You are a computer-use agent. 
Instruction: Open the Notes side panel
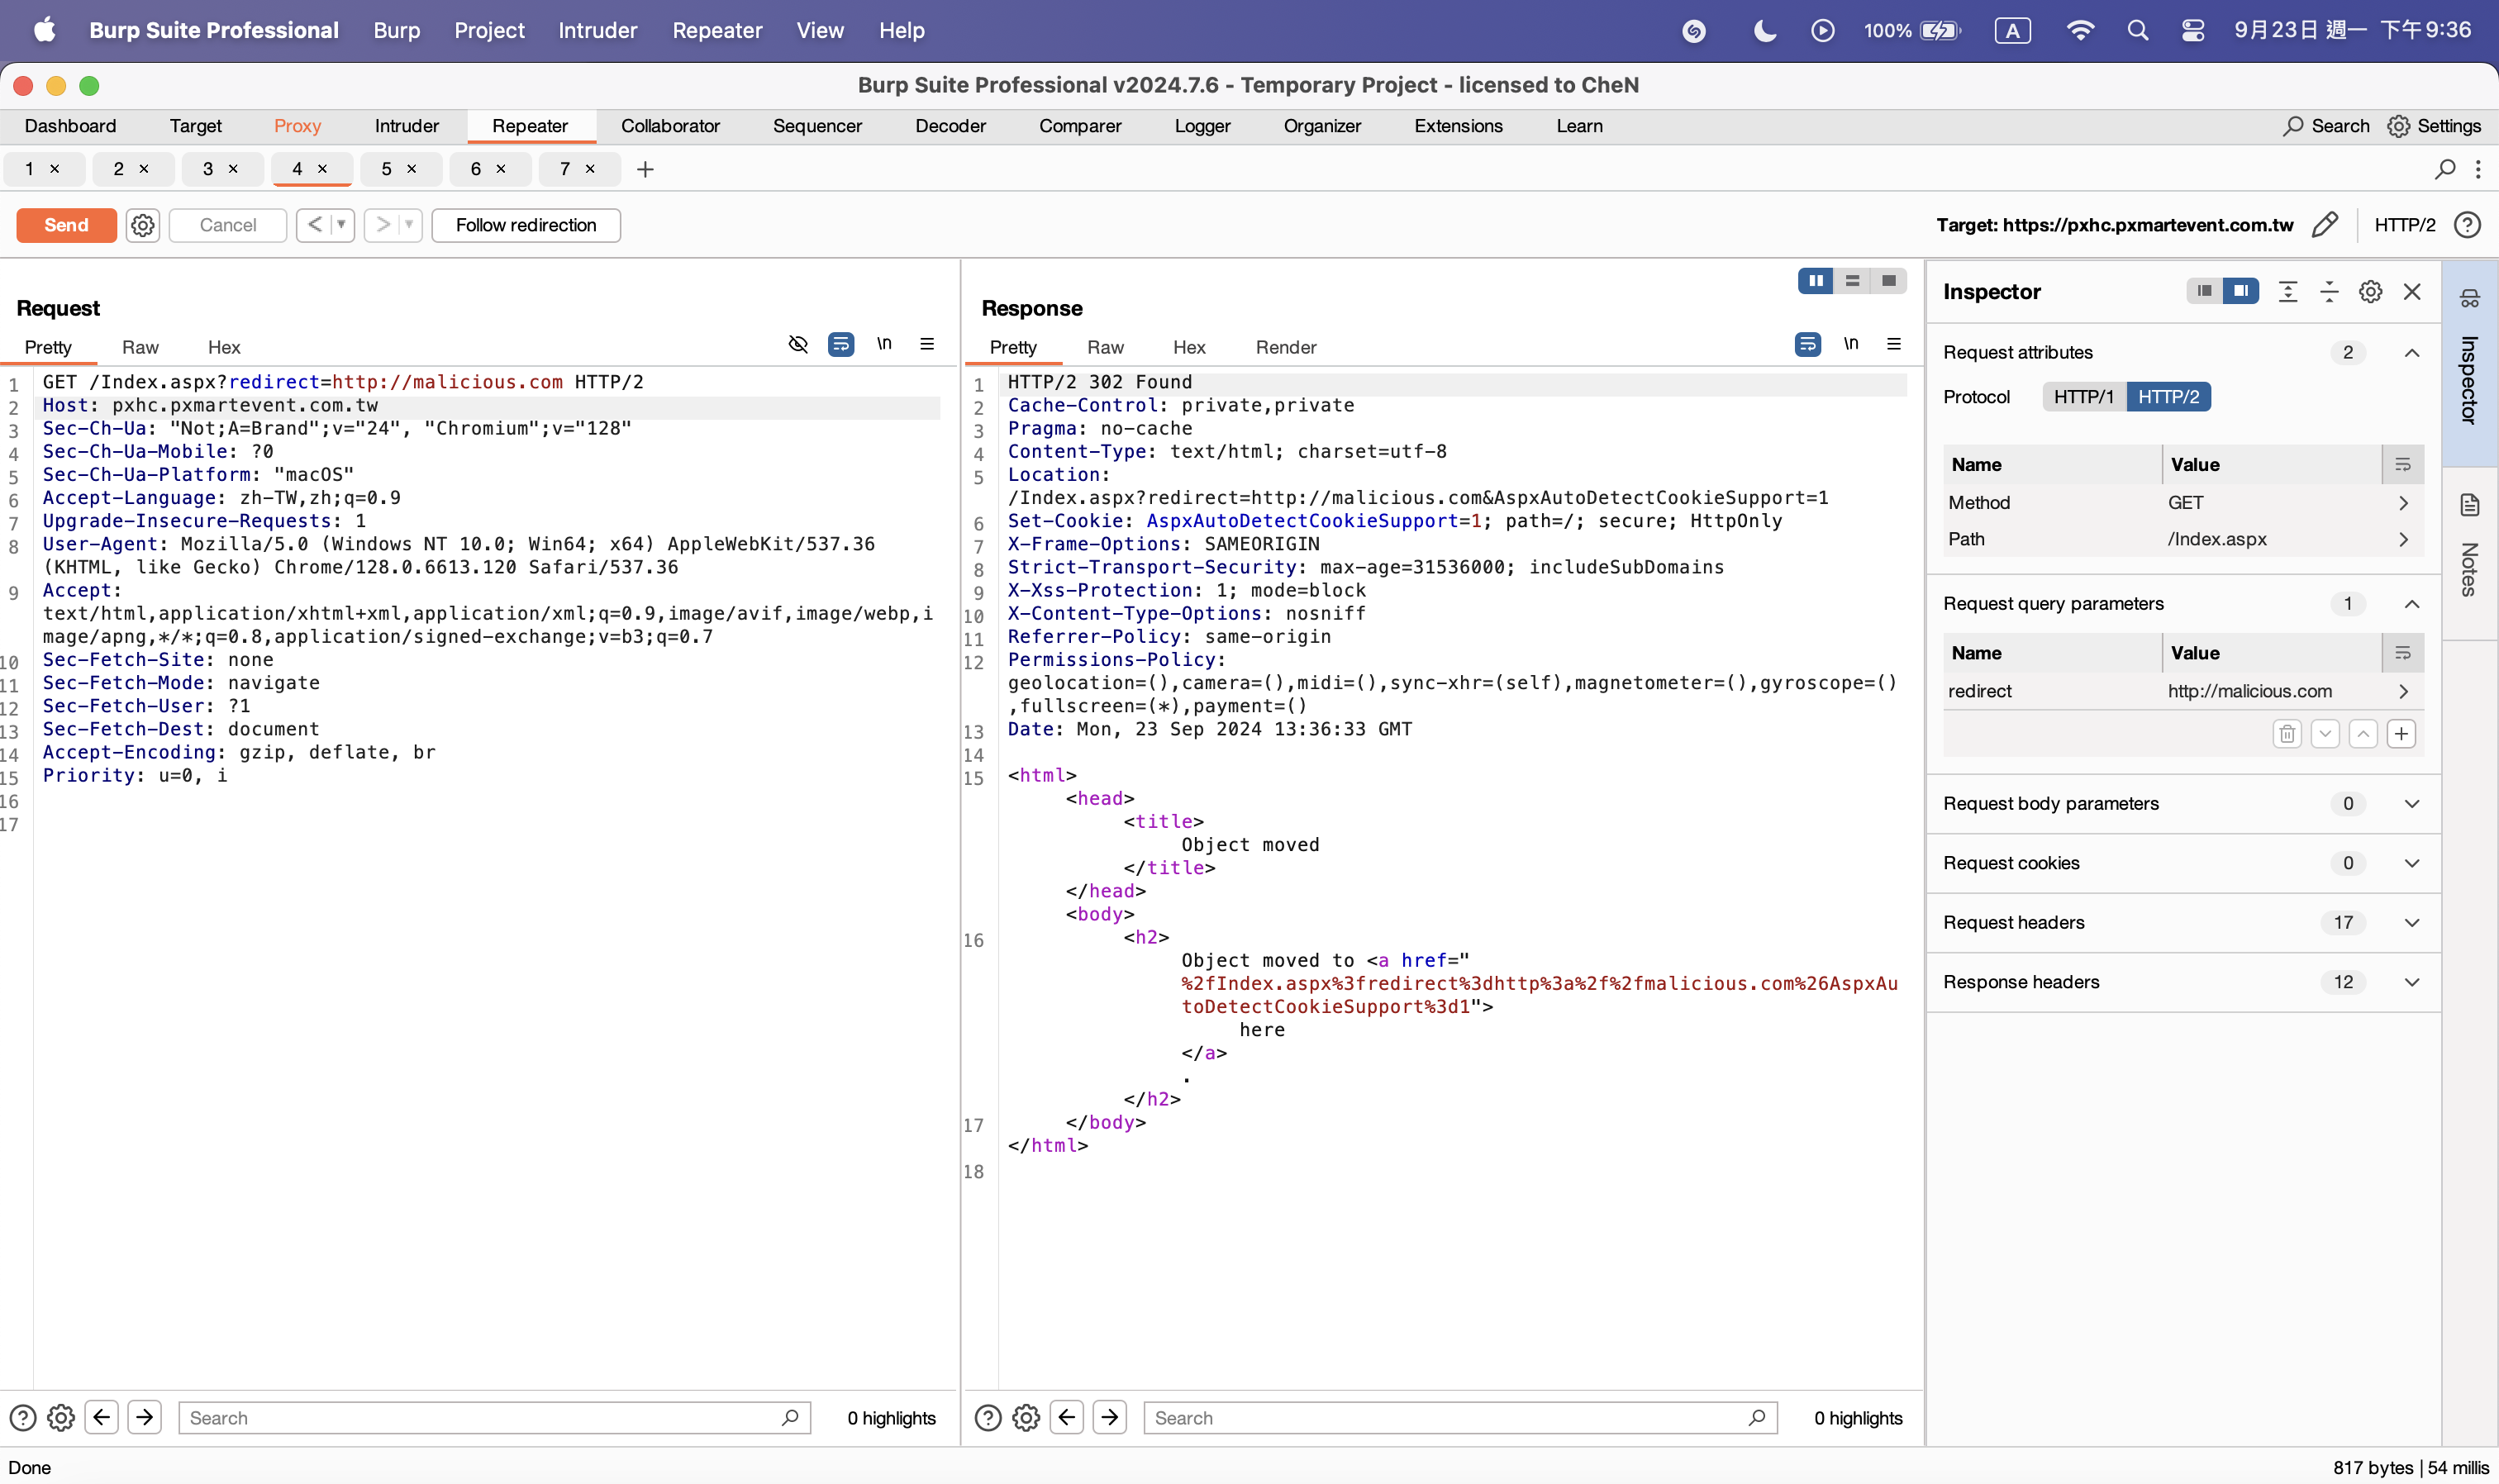pyautogui.click(x=2469, y=548)
